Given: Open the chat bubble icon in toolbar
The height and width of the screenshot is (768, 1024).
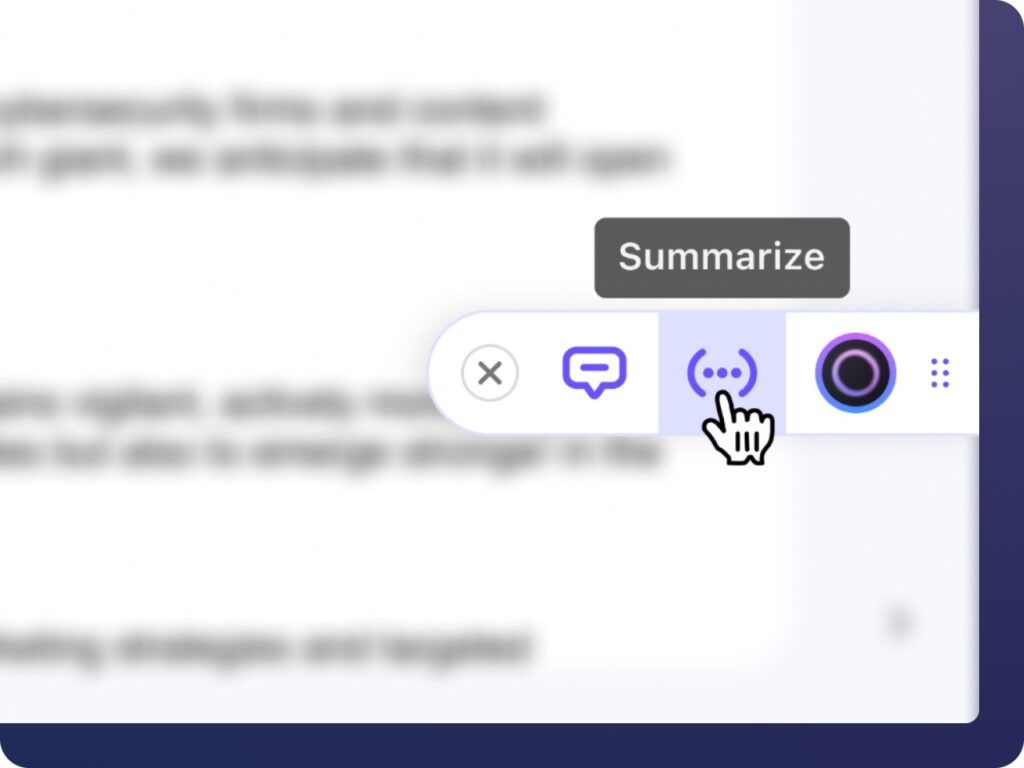Looking at the screenshot, I should point(594,372).
